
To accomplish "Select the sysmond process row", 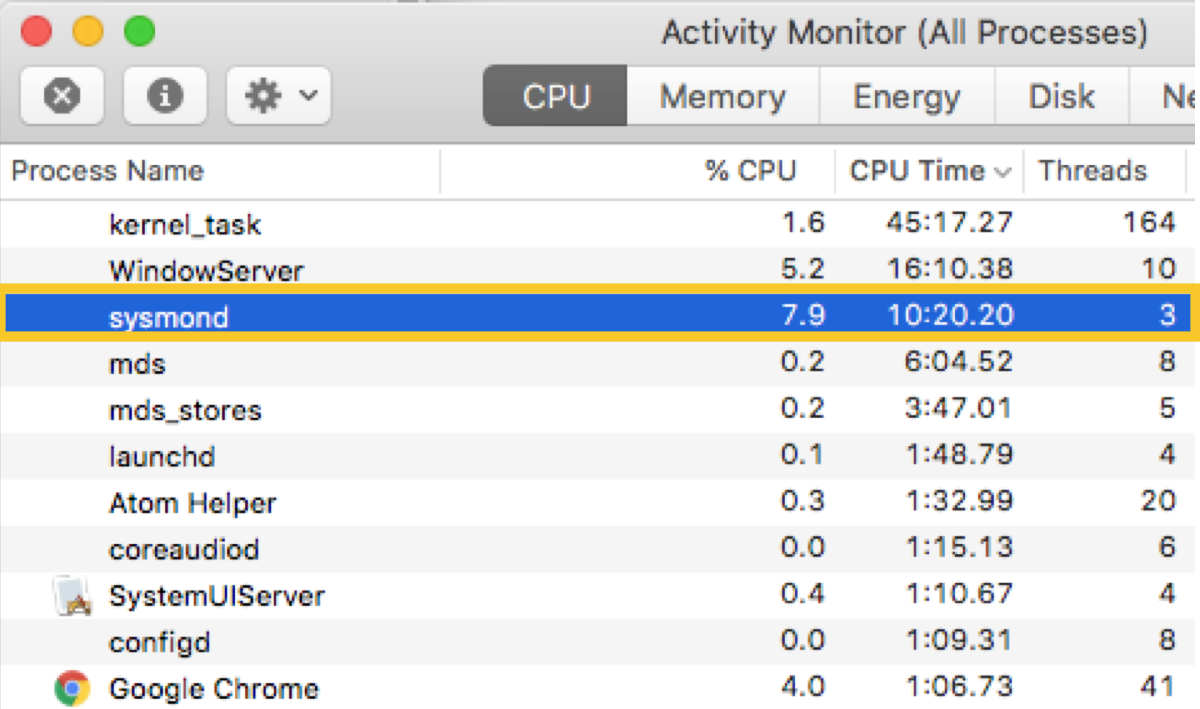I will point(600,316).
